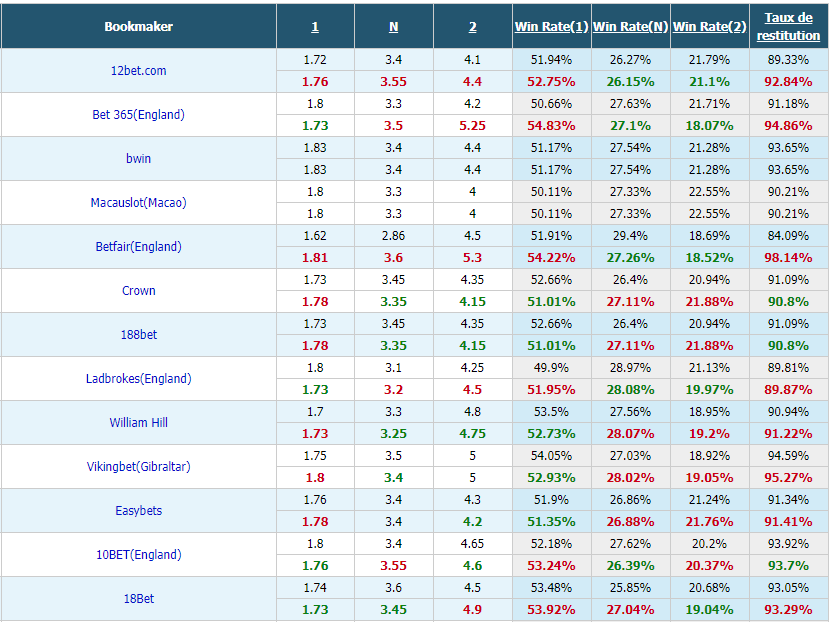
Task: Select Betfair away odds 5.3
Action: [472, 257]
